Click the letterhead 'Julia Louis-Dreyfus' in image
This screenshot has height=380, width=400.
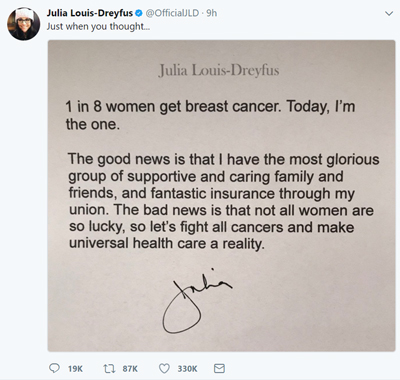(219, 70)
